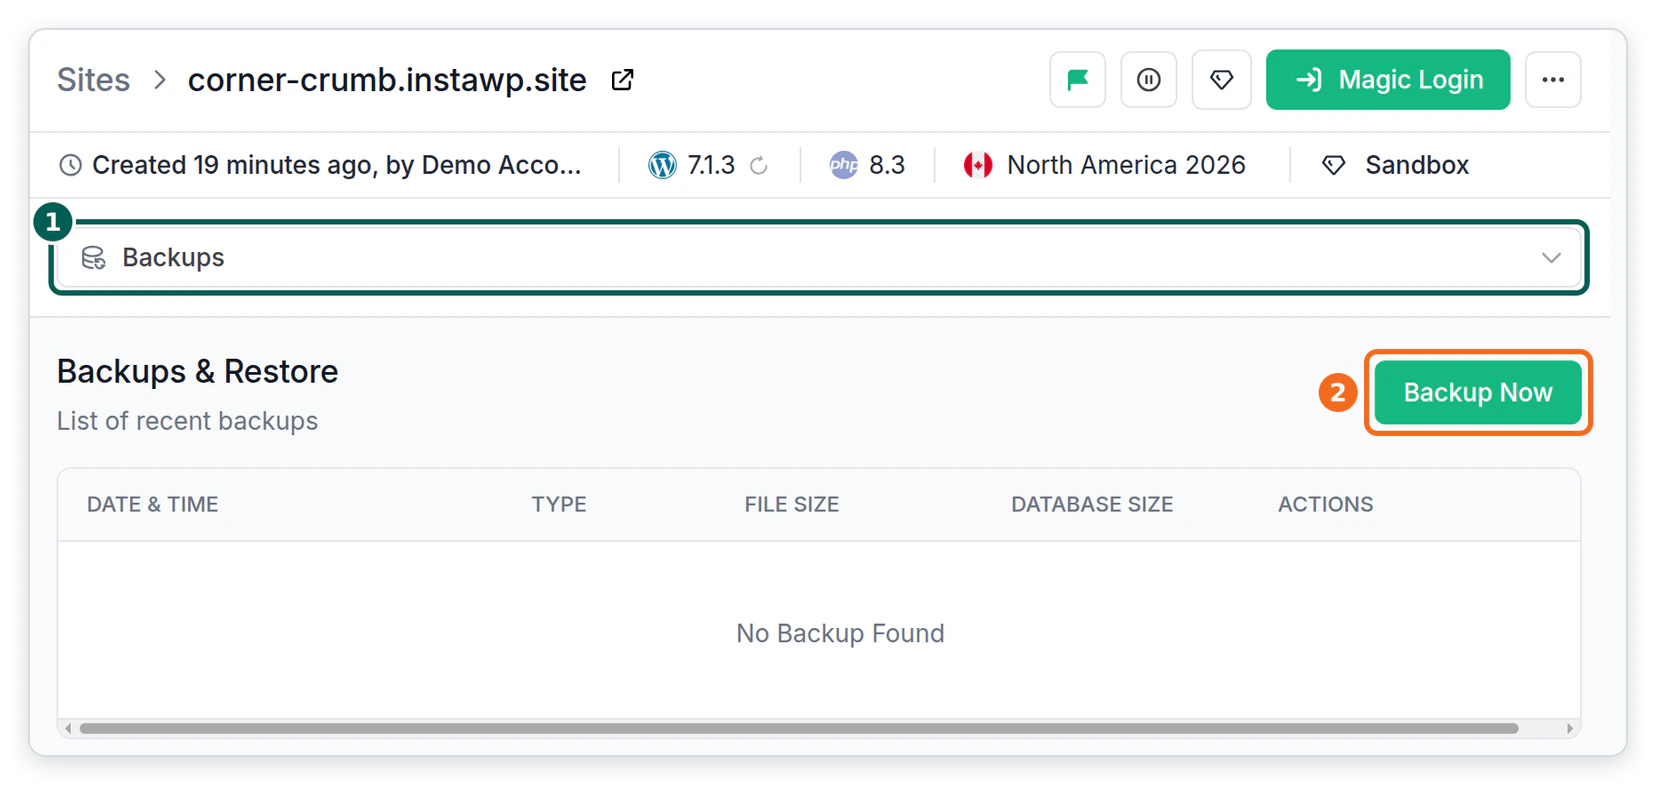Click the green flag icon button
Image resolution: width=1656 pixels, height=785 pixels.
click(x=1077, y=80)
